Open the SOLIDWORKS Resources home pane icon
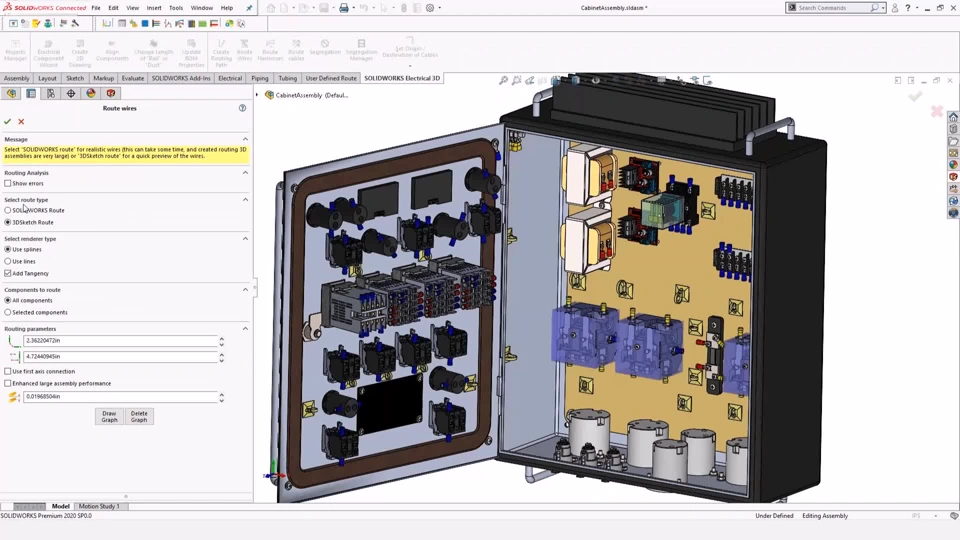 pyautogui.click(x=953, y=117)
